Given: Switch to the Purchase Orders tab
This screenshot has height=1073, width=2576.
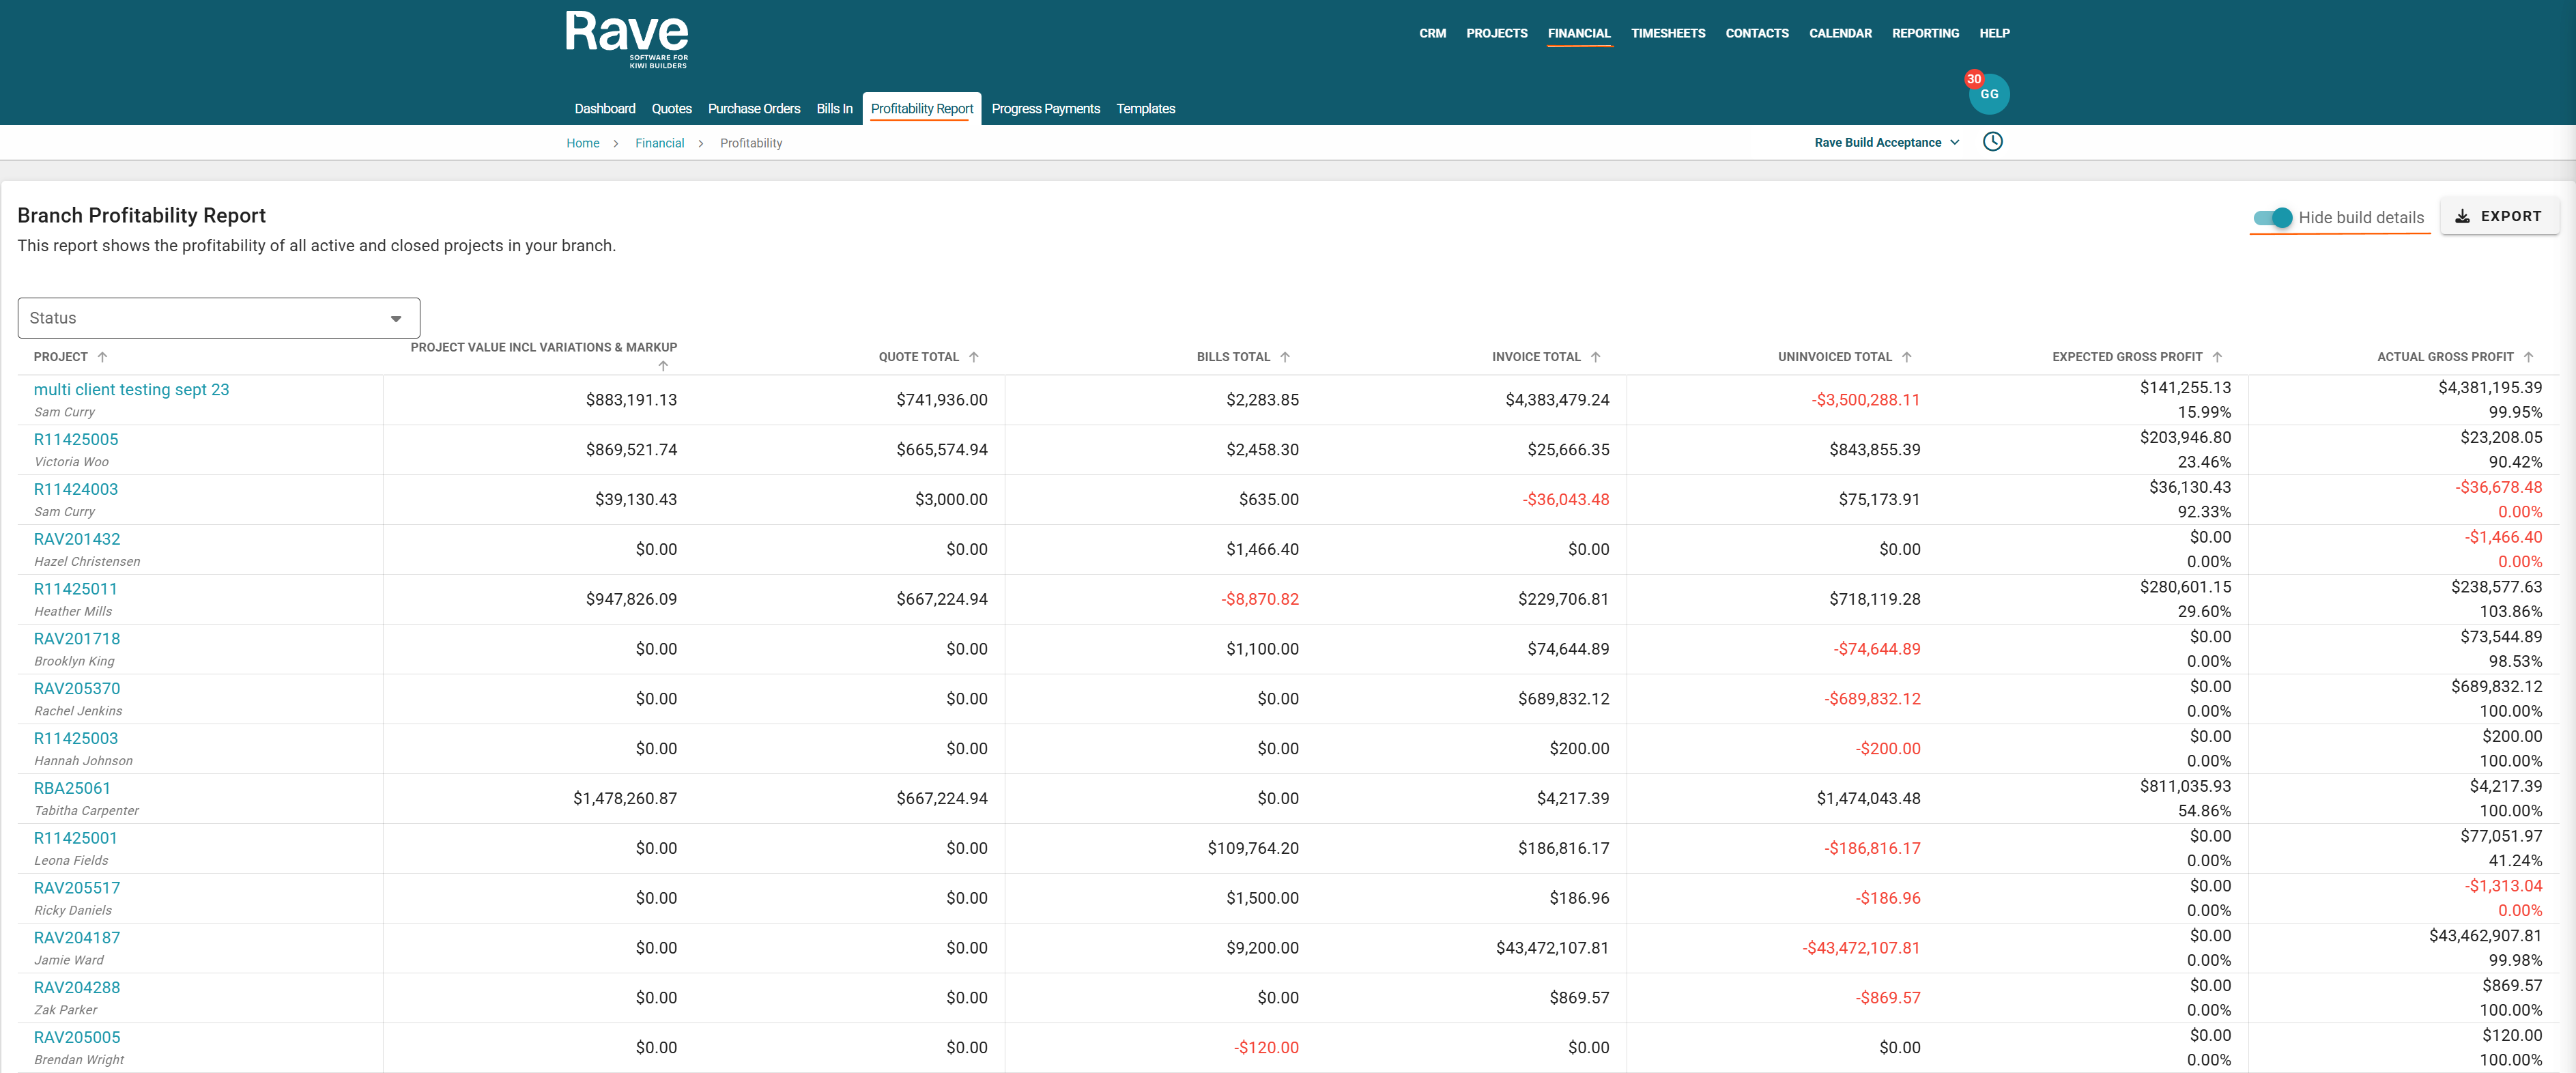Looking at the screenshot, I should click(x=753, y=109).
